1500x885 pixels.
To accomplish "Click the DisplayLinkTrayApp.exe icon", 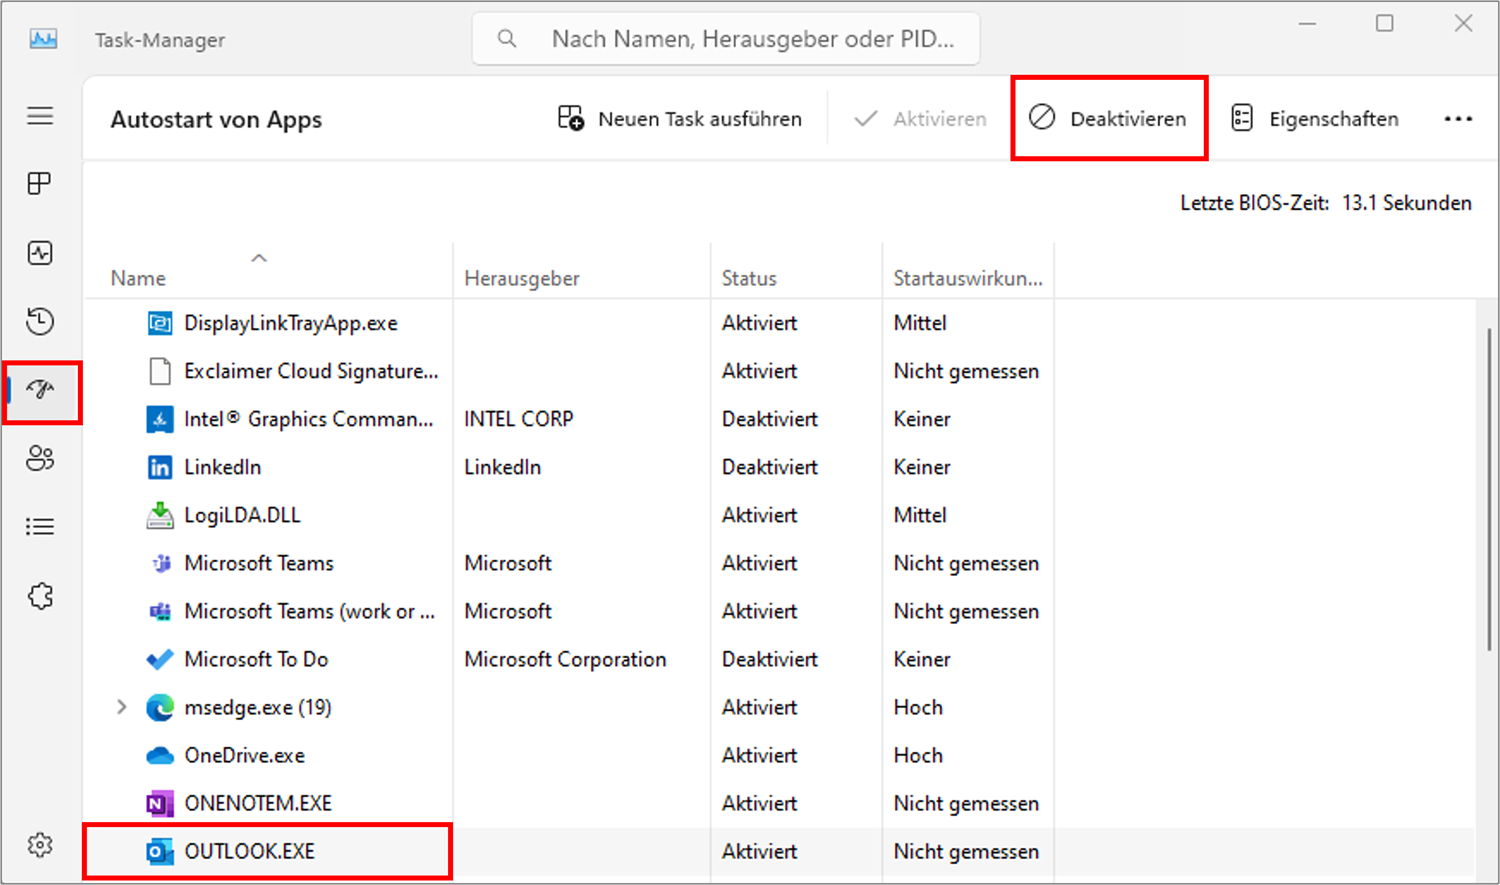I will pos(160,323).
